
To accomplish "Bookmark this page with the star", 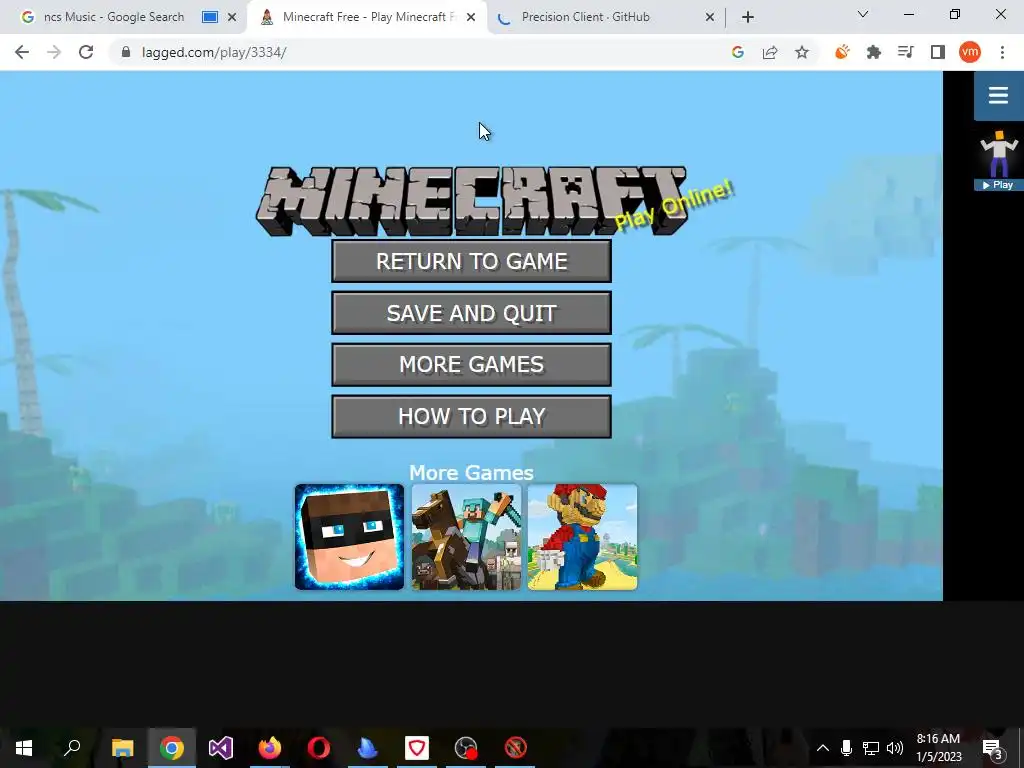I will [x=802, y=52].
